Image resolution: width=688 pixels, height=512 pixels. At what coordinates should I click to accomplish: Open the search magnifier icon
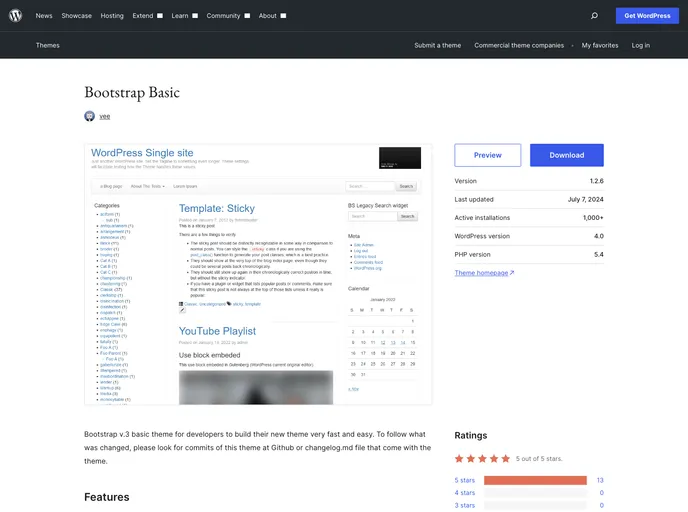click(x=594, y=16)
